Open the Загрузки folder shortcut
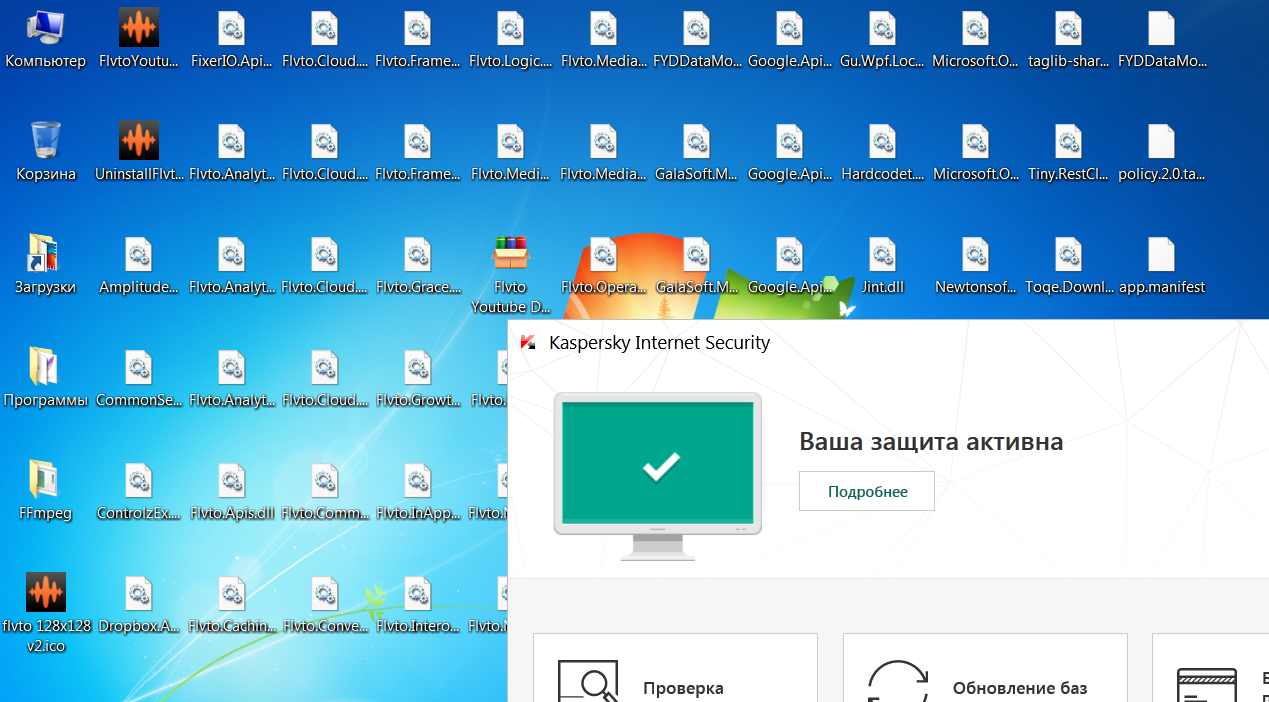Viewport: 1269px width, 702px height. [46, 266]
